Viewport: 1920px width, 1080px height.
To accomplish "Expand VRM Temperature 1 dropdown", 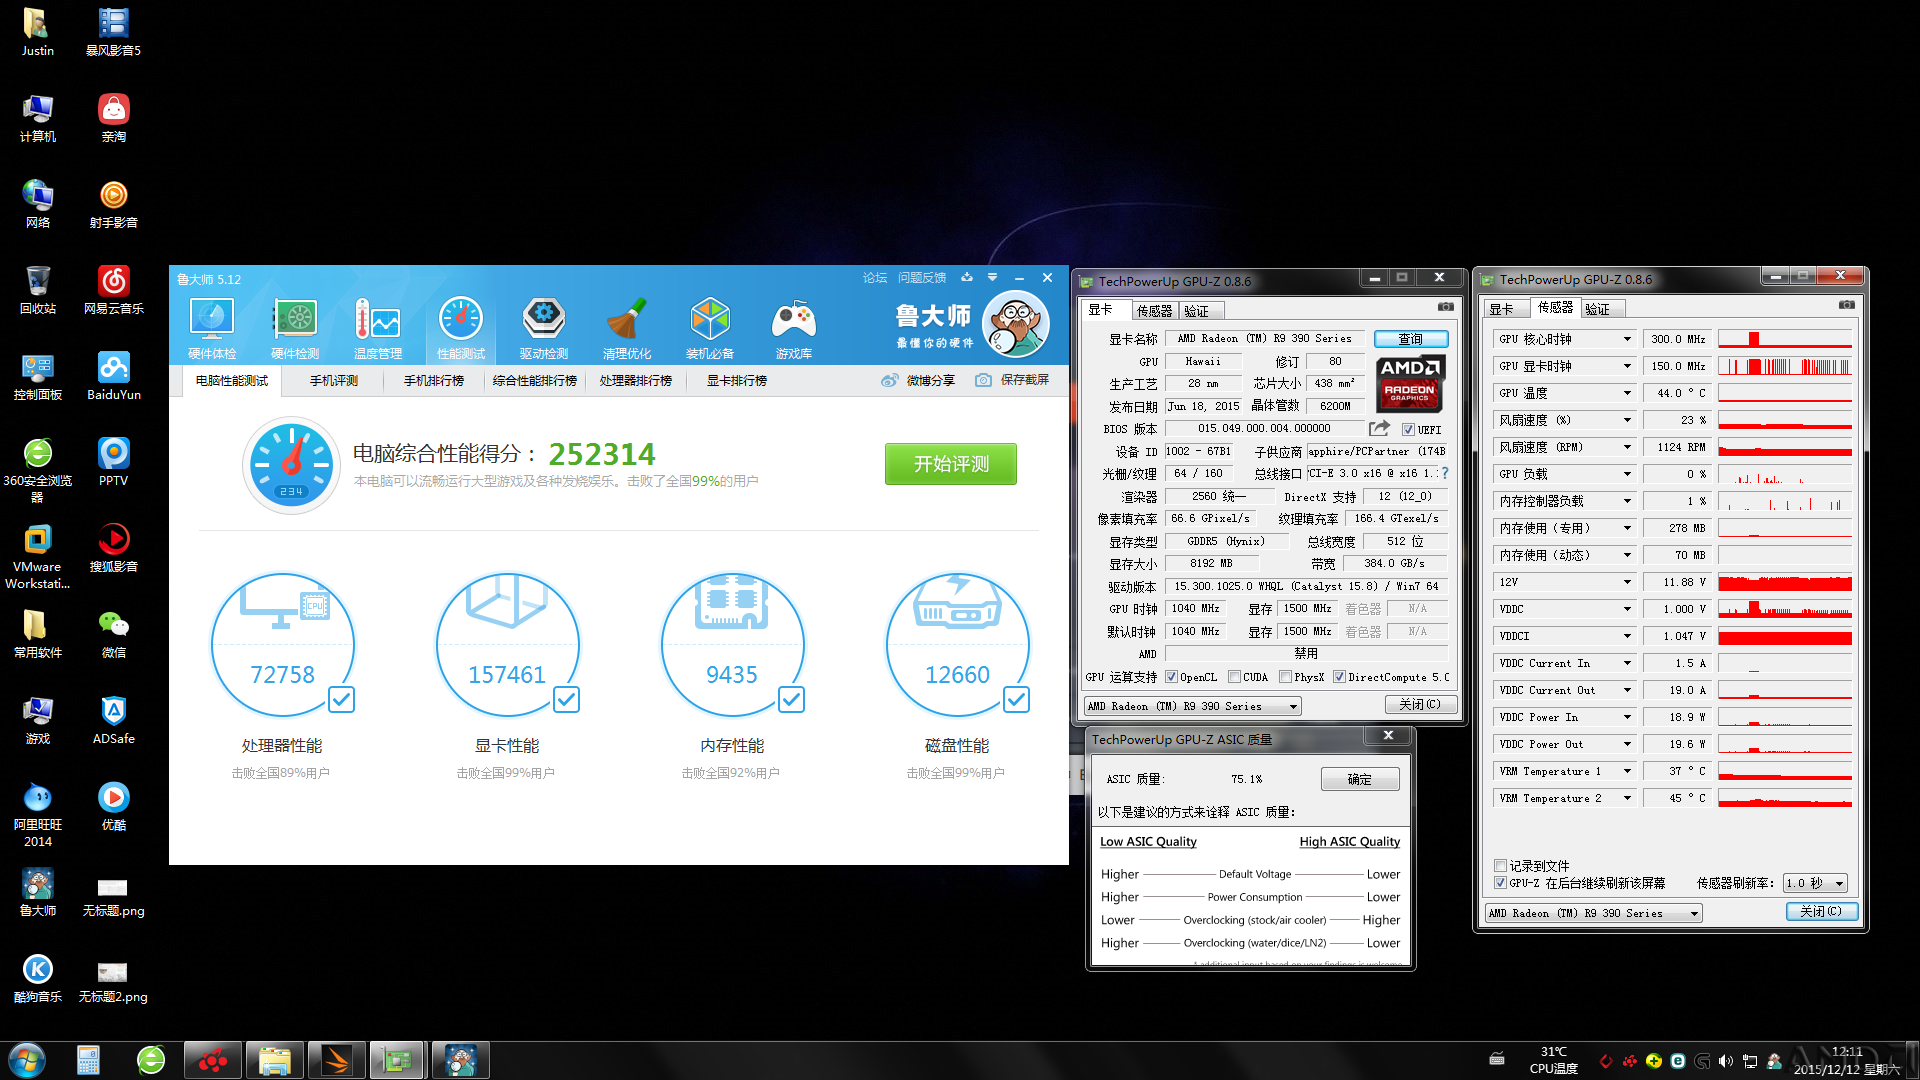I will 1627,771.
